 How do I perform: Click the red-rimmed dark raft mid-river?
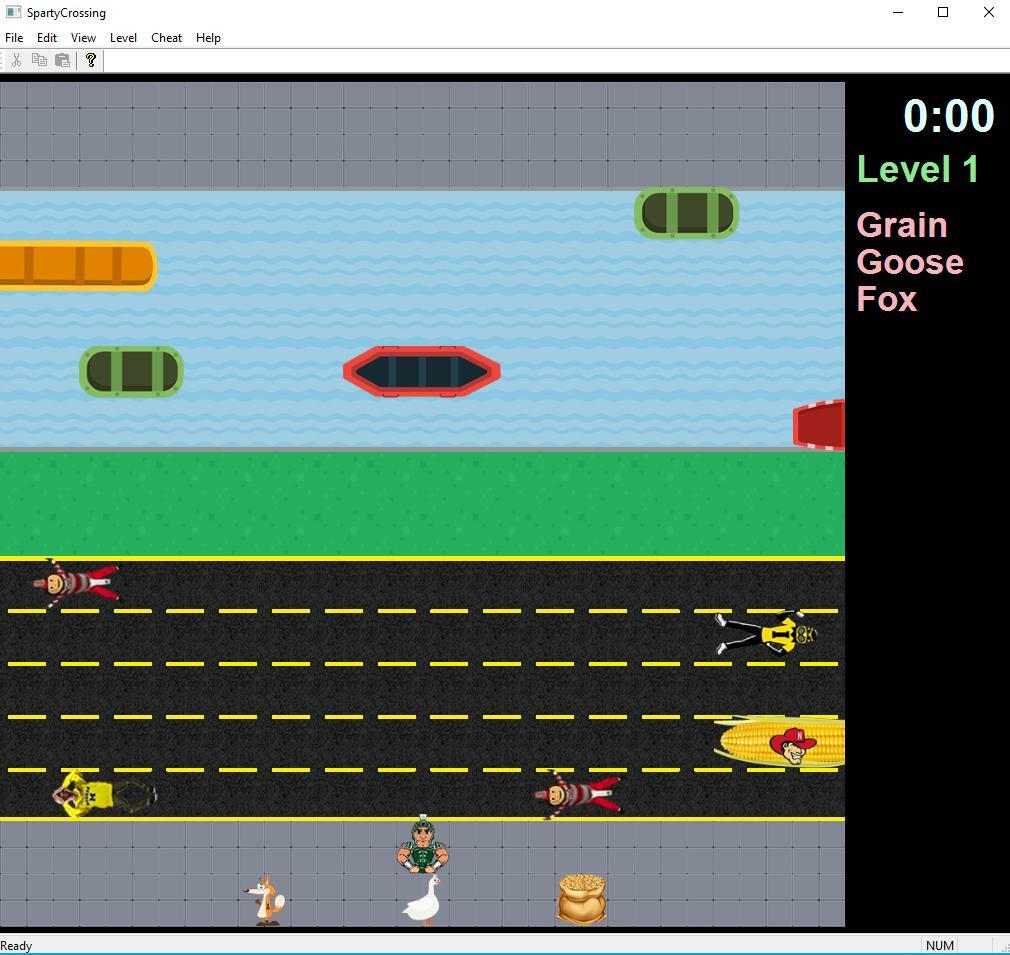click(422, 372)
